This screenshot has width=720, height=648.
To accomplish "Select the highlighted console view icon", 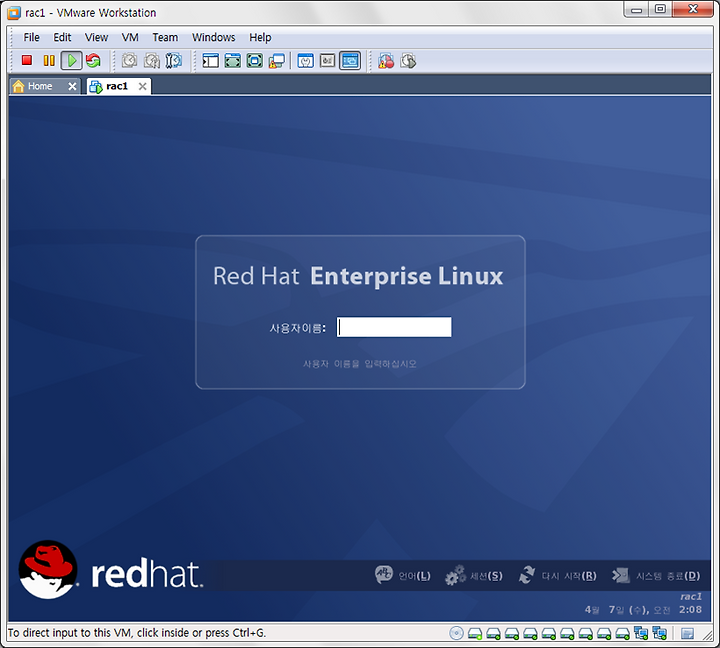I will 350,60.
